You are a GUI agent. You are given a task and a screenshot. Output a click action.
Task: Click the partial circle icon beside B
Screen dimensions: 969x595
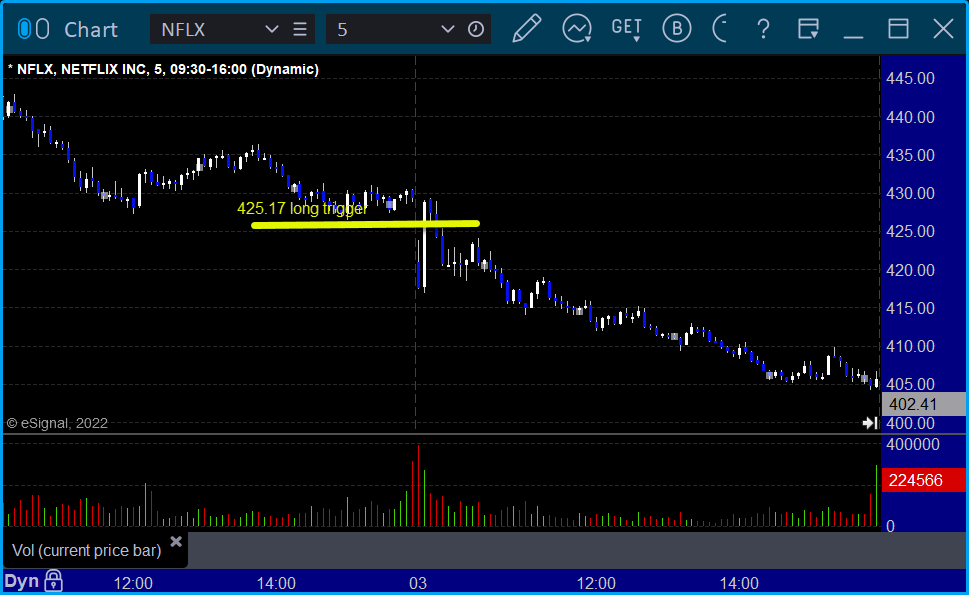coord(720,28)
